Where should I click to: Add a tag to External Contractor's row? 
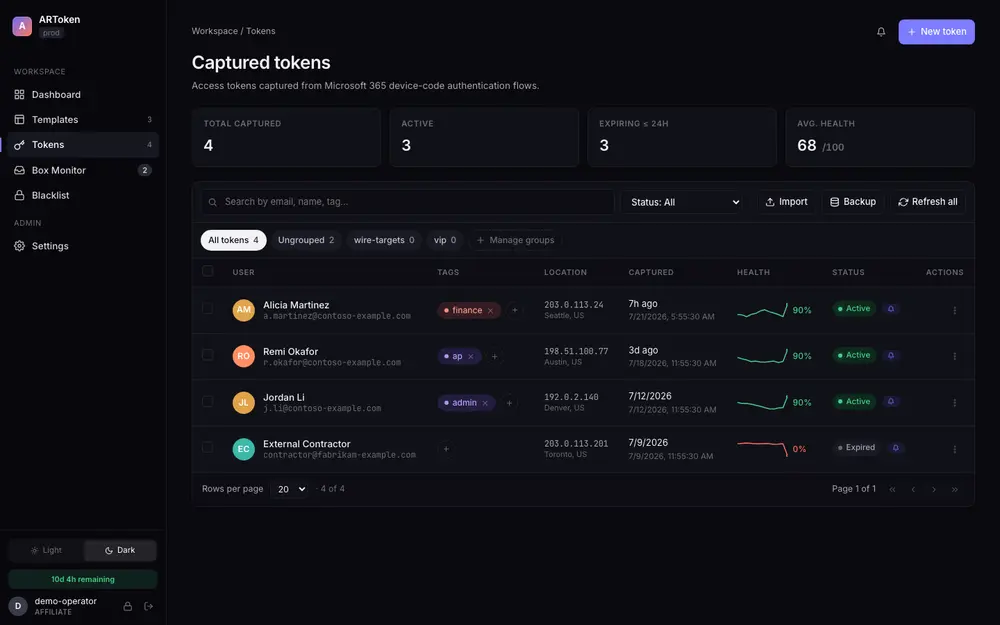(x=446, y=449)
